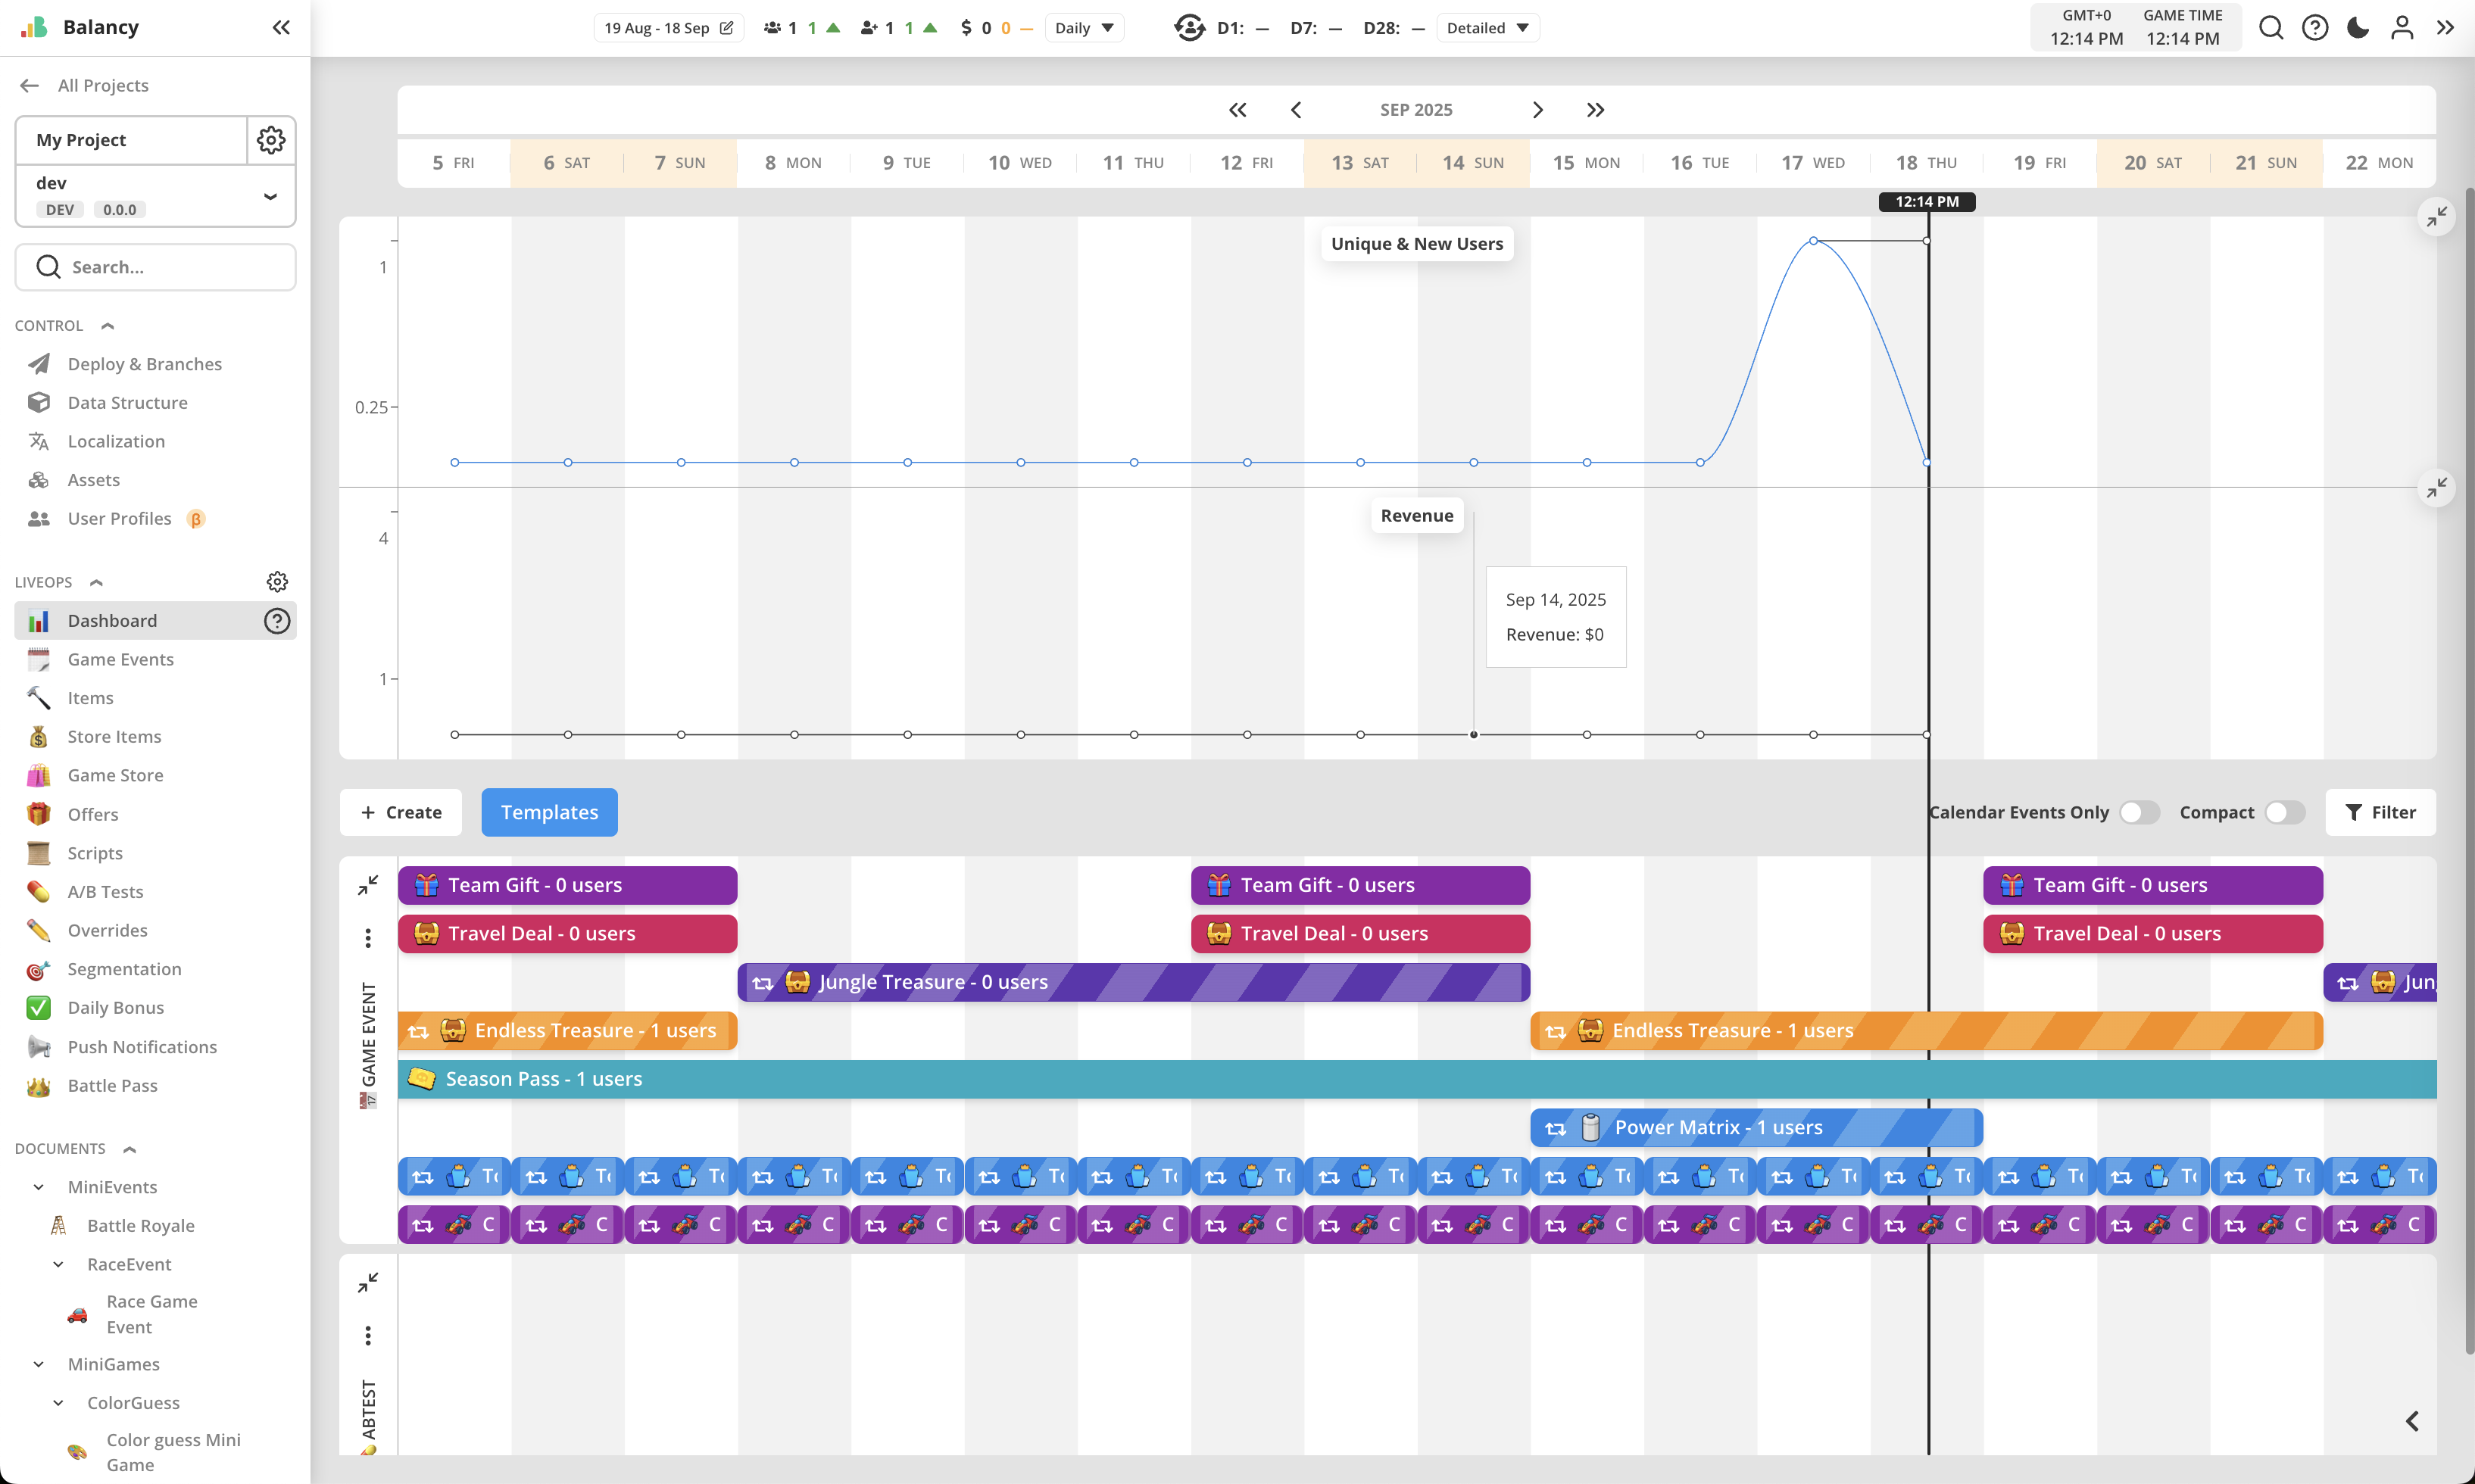Click the 12:14 PM current time marker
Image resolution: width=2475 pixels, height=1484 pixels.
coord(1926,202)
